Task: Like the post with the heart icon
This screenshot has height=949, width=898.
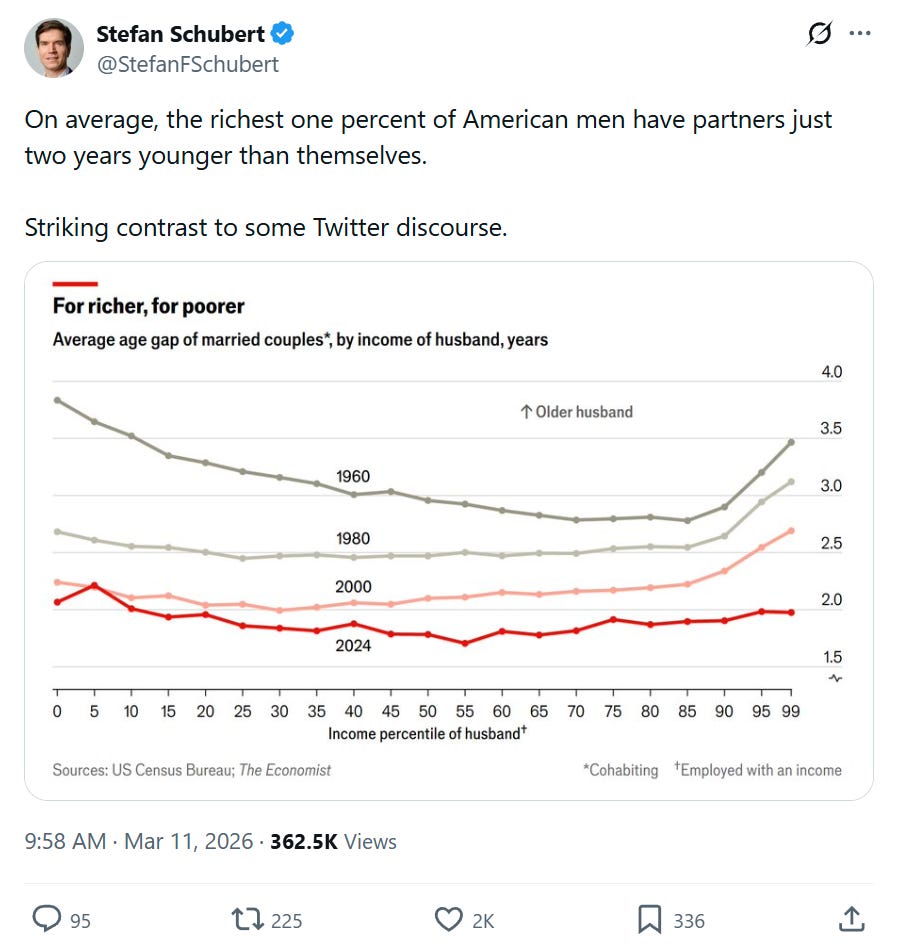Action: (x=449, y=918)
